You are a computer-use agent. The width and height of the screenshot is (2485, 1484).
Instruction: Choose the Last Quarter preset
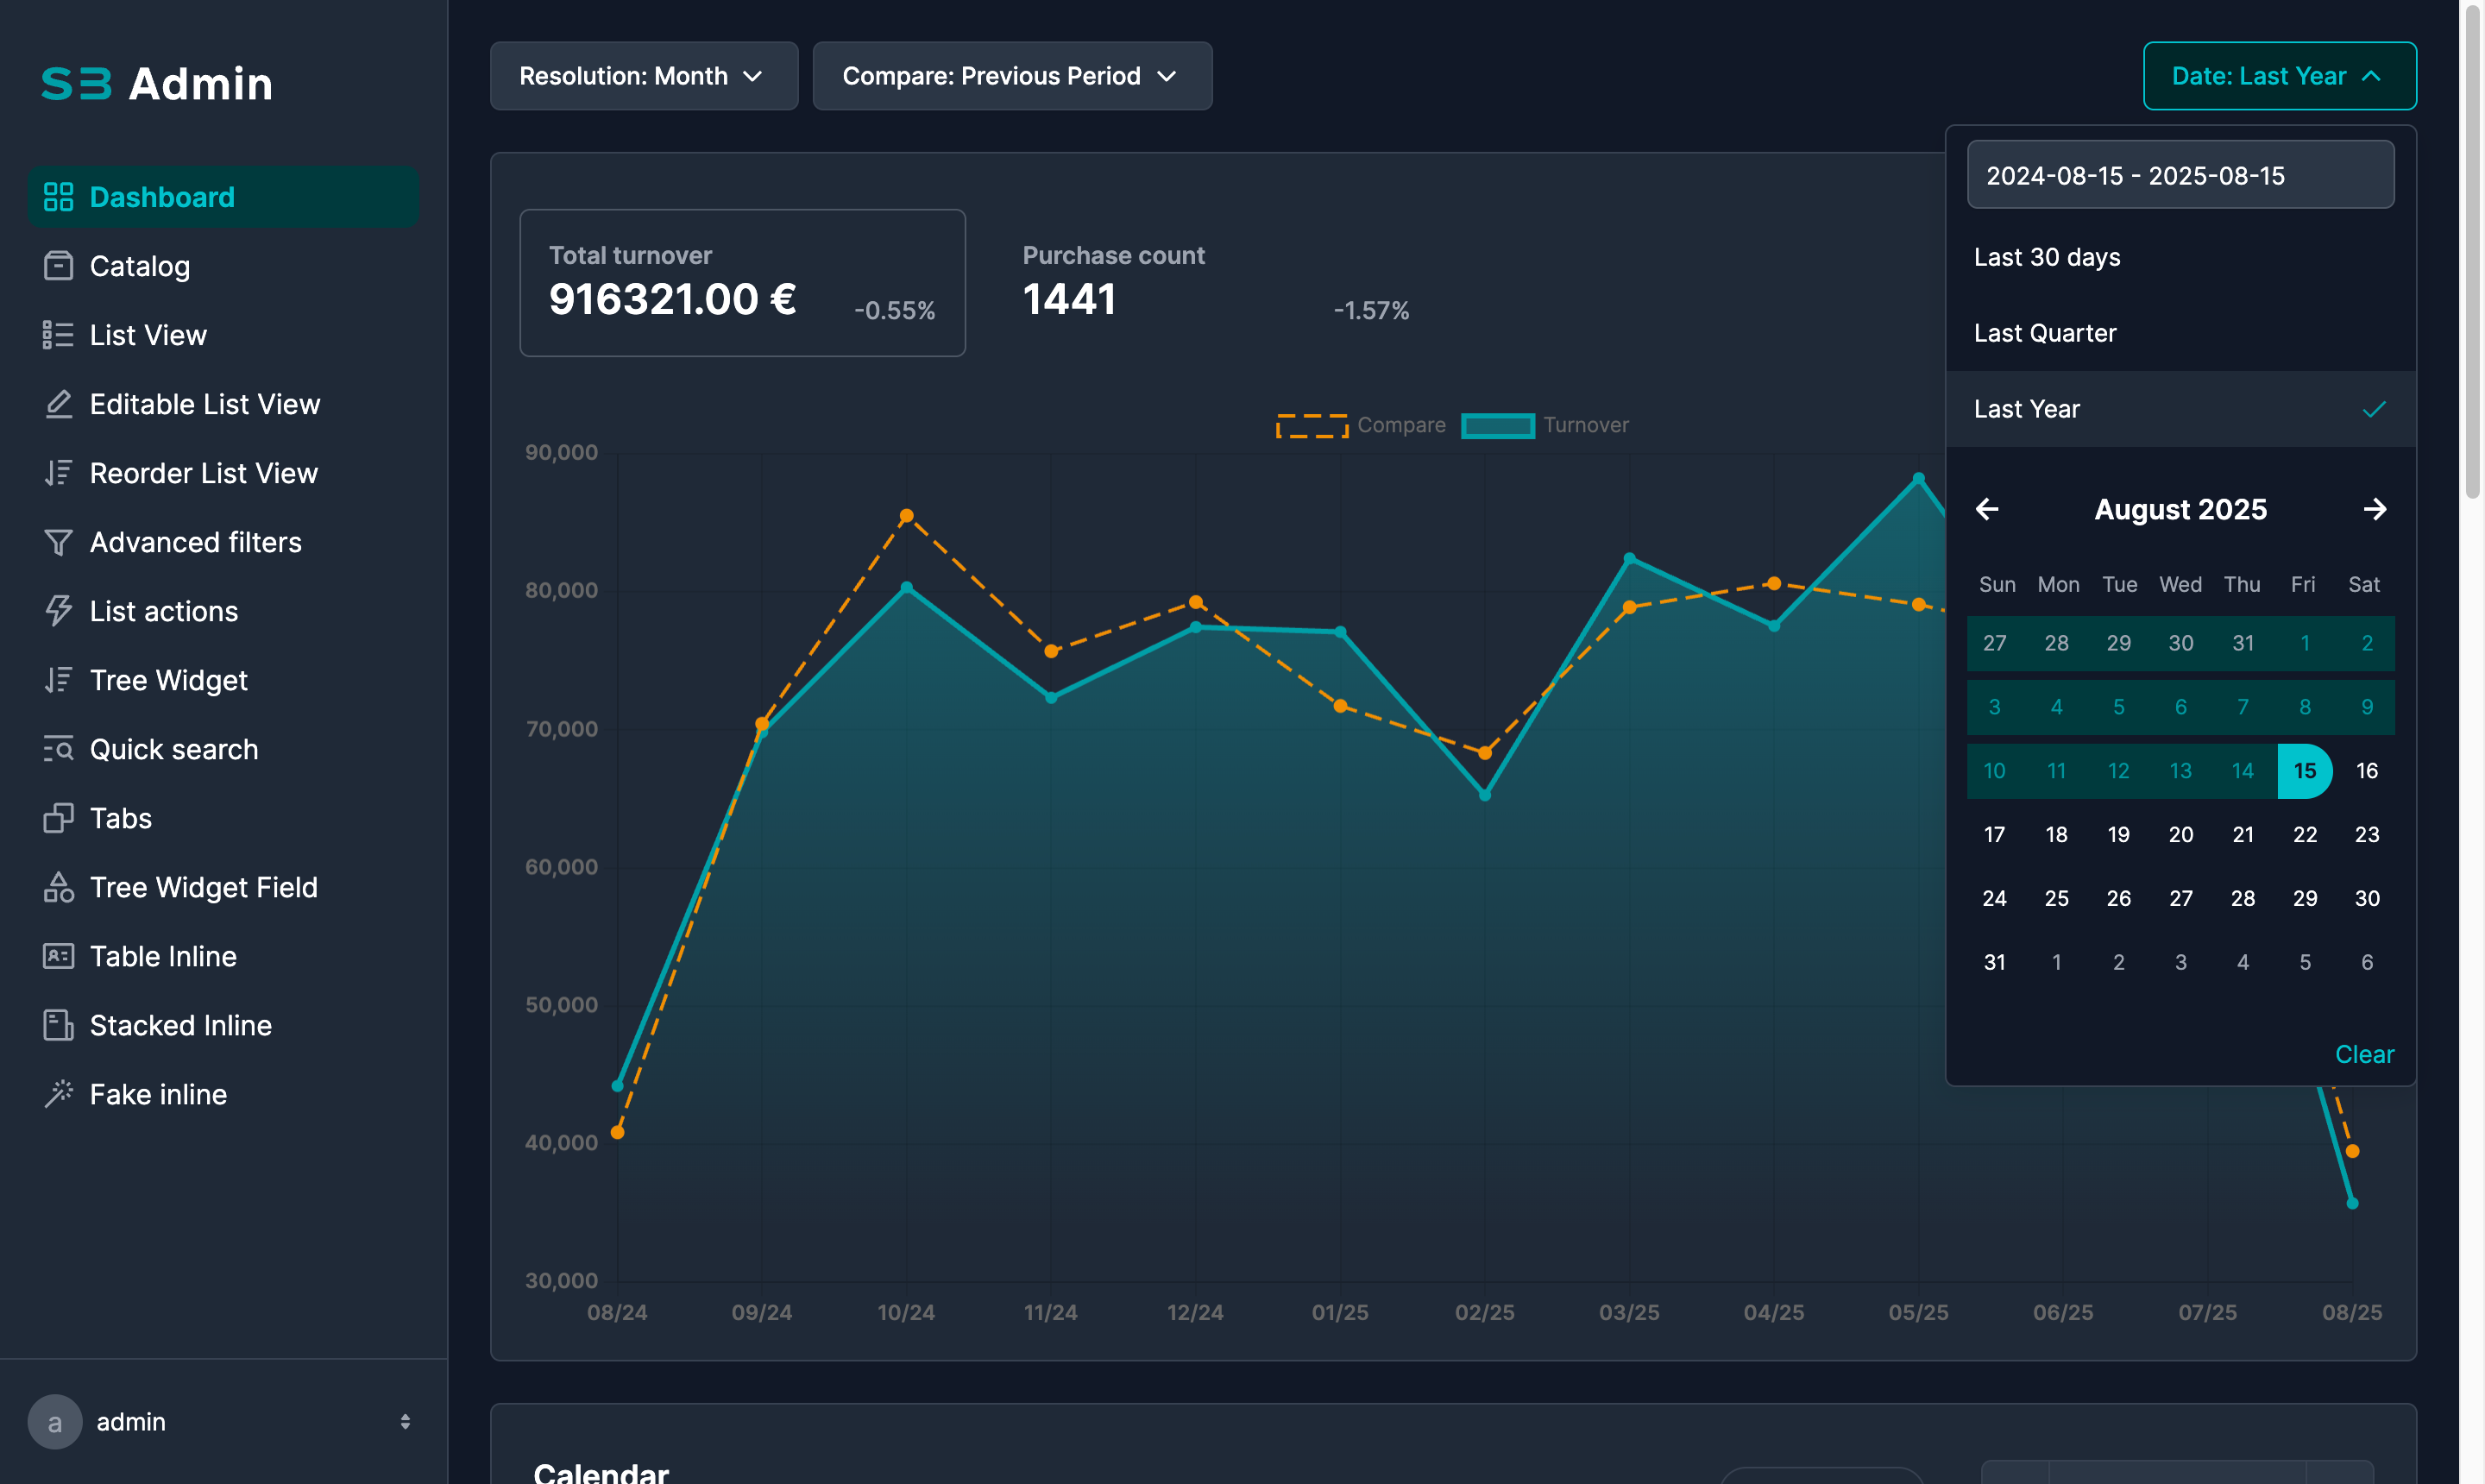pos(2045,333)
